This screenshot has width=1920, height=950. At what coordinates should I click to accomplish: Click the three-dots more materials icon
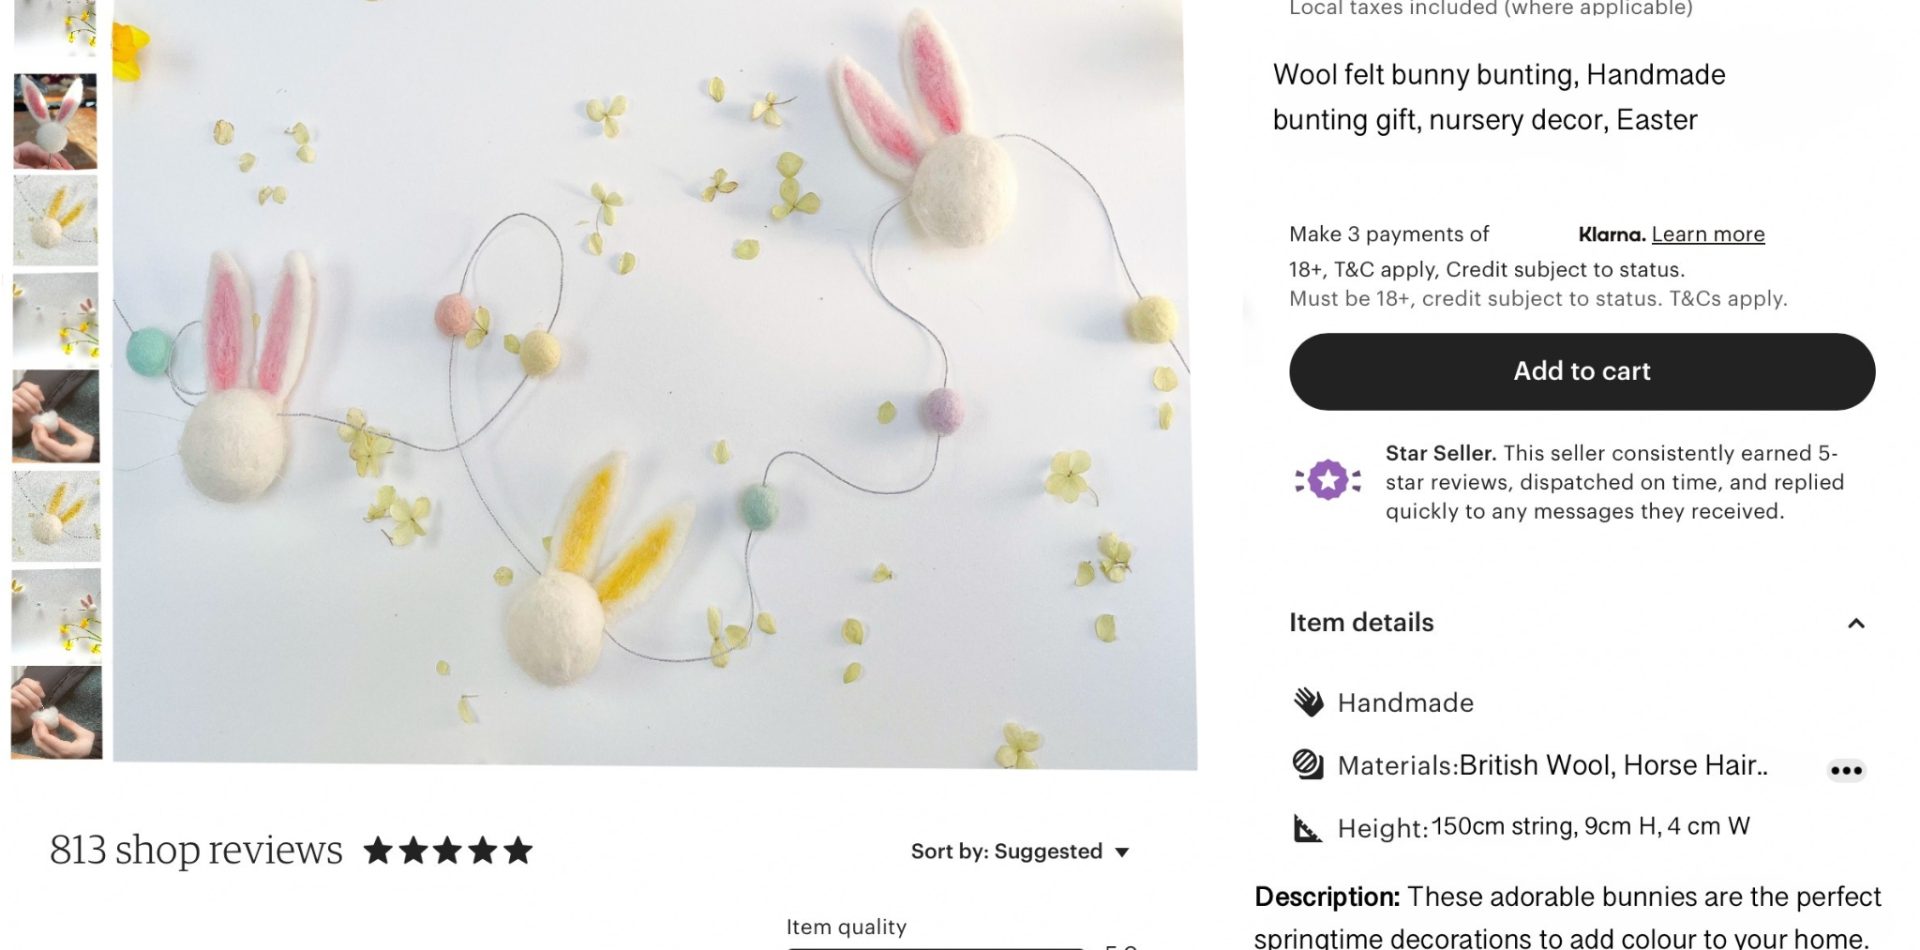[x=1846, y=770]
